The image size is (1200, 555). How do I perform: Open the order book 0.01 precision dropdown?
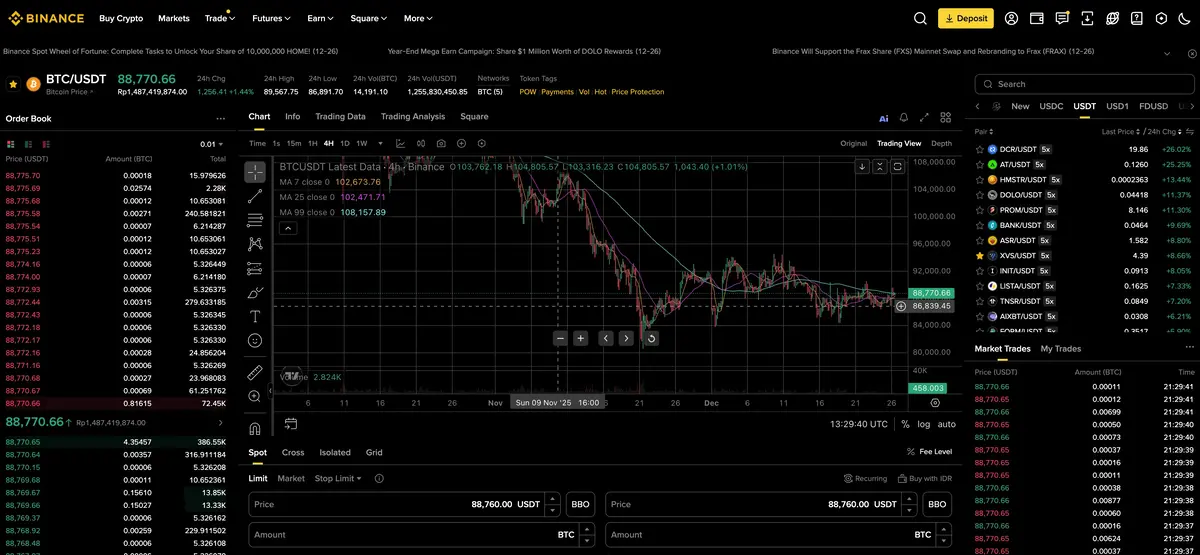pos(214,144)
